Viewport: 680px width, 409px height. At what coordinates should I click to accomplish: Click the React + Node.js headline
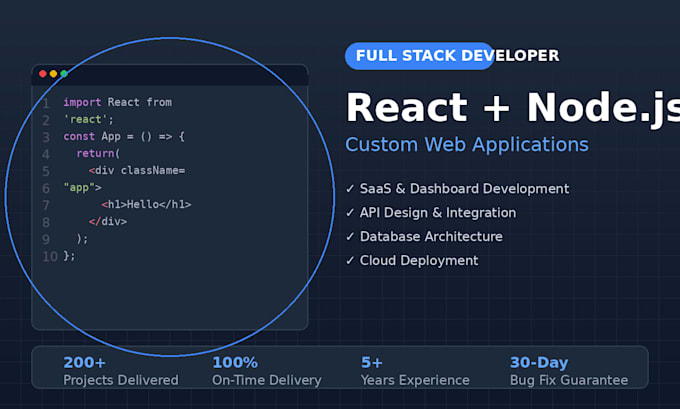pyautogui.click(x=513, y=108)
